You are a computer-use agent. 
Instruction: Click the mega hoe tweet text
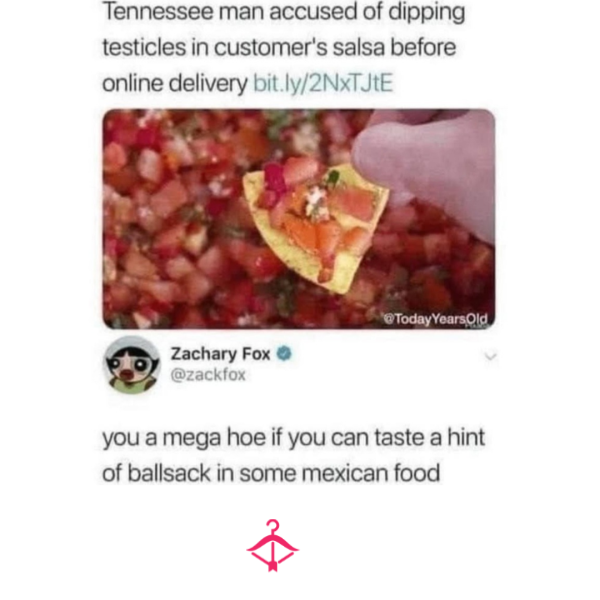click(x=293, y=455)
